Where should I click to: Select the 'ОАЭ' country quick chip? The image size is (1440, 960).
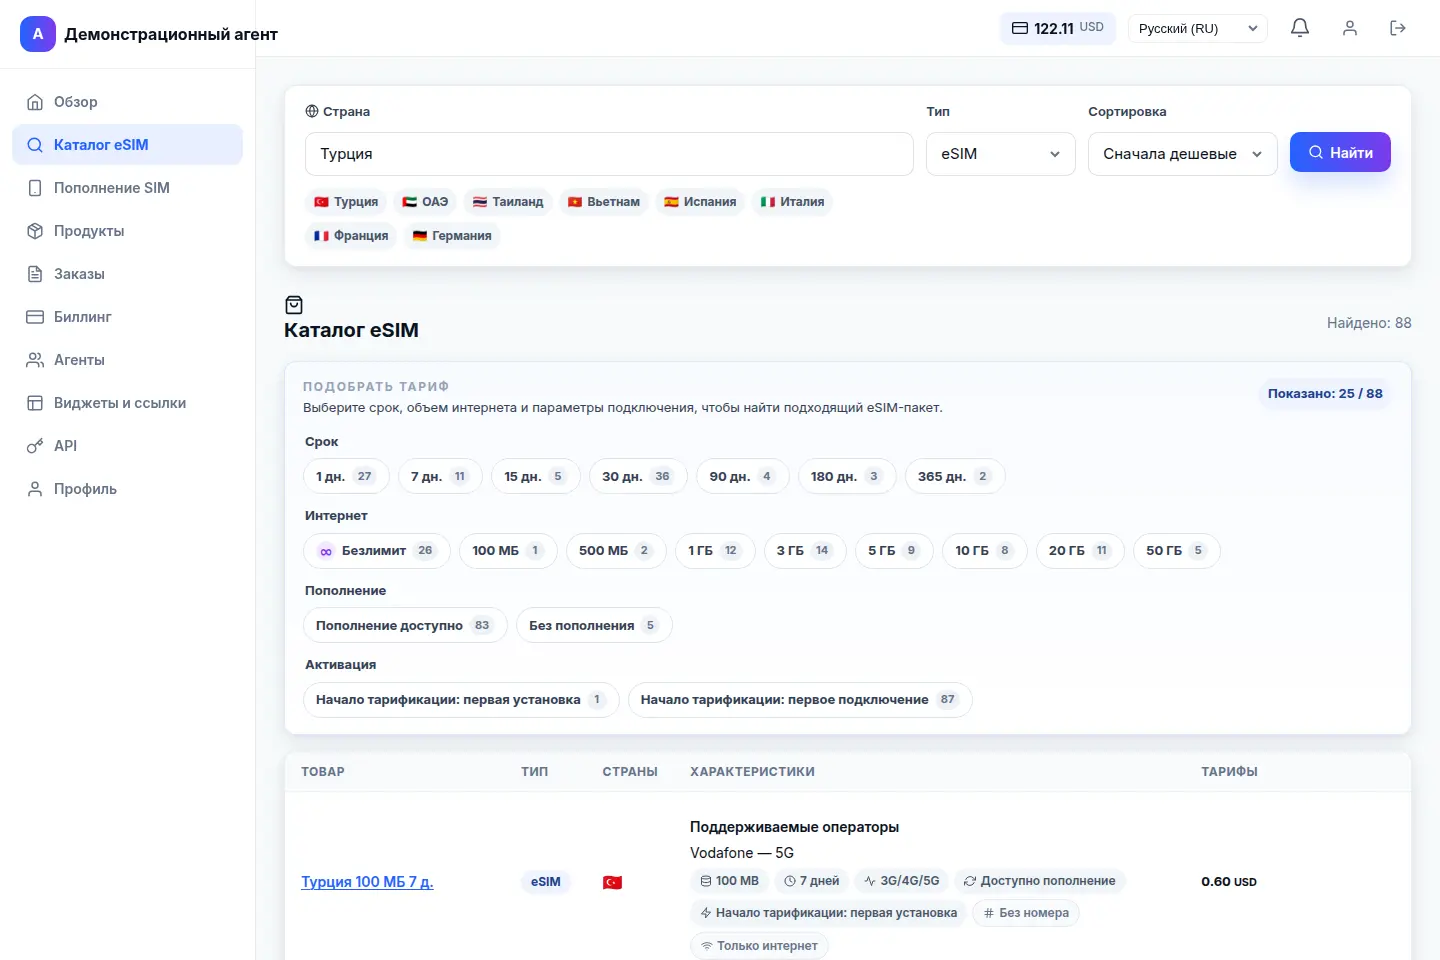pyautogui.click(x=425, y=202)
